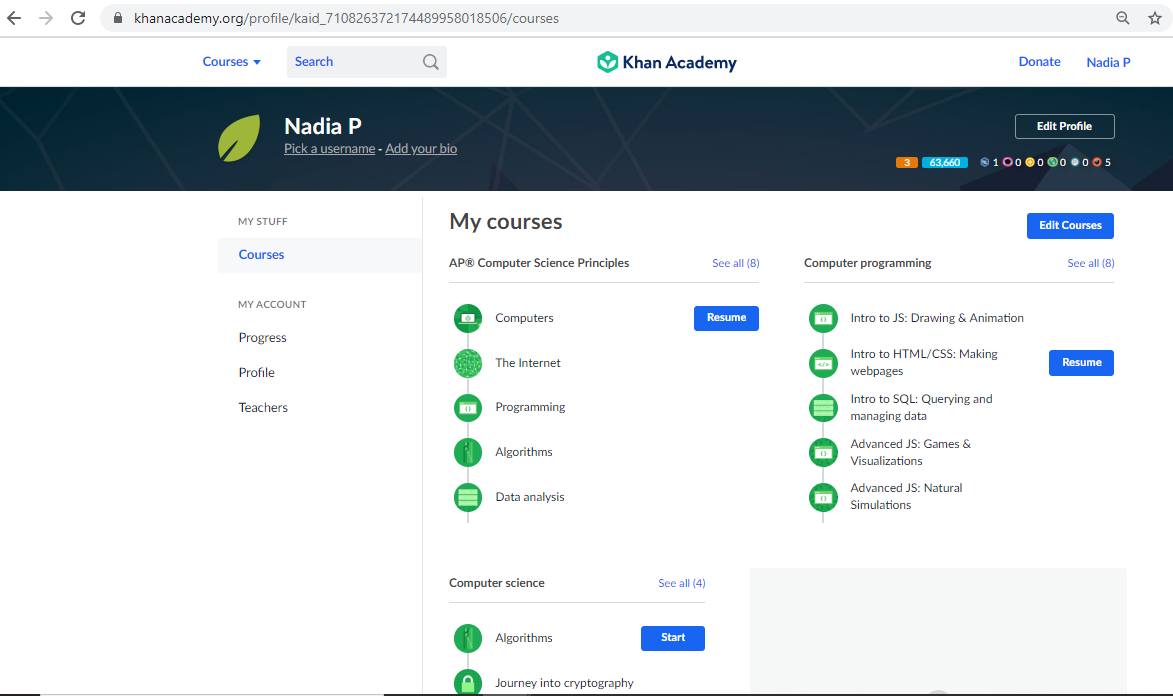Bookmark this page with the star icon
1173x696 pixels.
point(1155,18)
